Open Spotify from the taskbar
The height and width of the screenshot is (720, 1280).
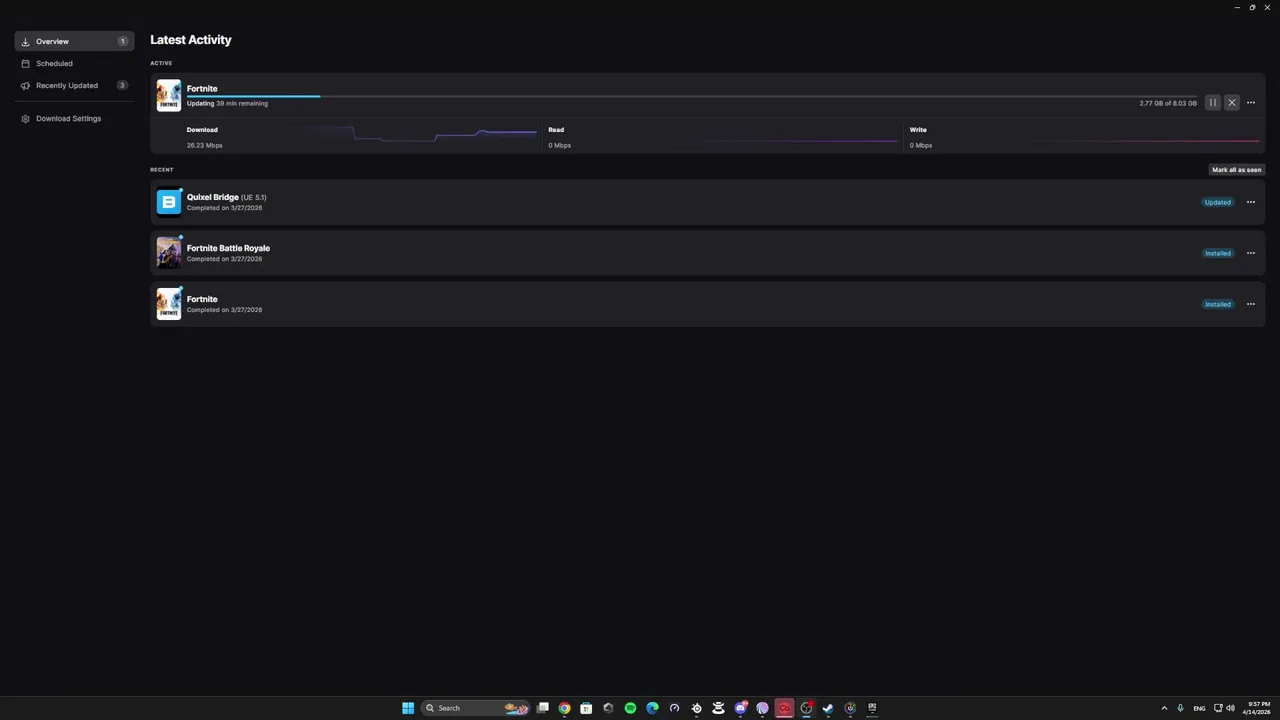pyautogui.click(x=630, y=708)
